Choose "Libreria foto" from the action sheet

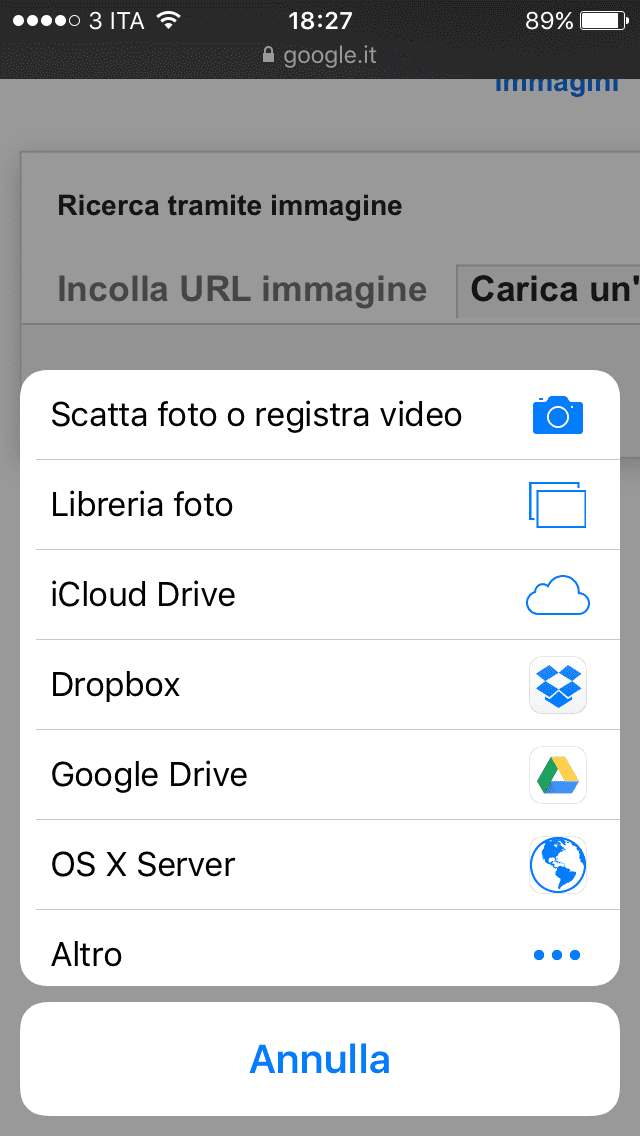[142, 505]
